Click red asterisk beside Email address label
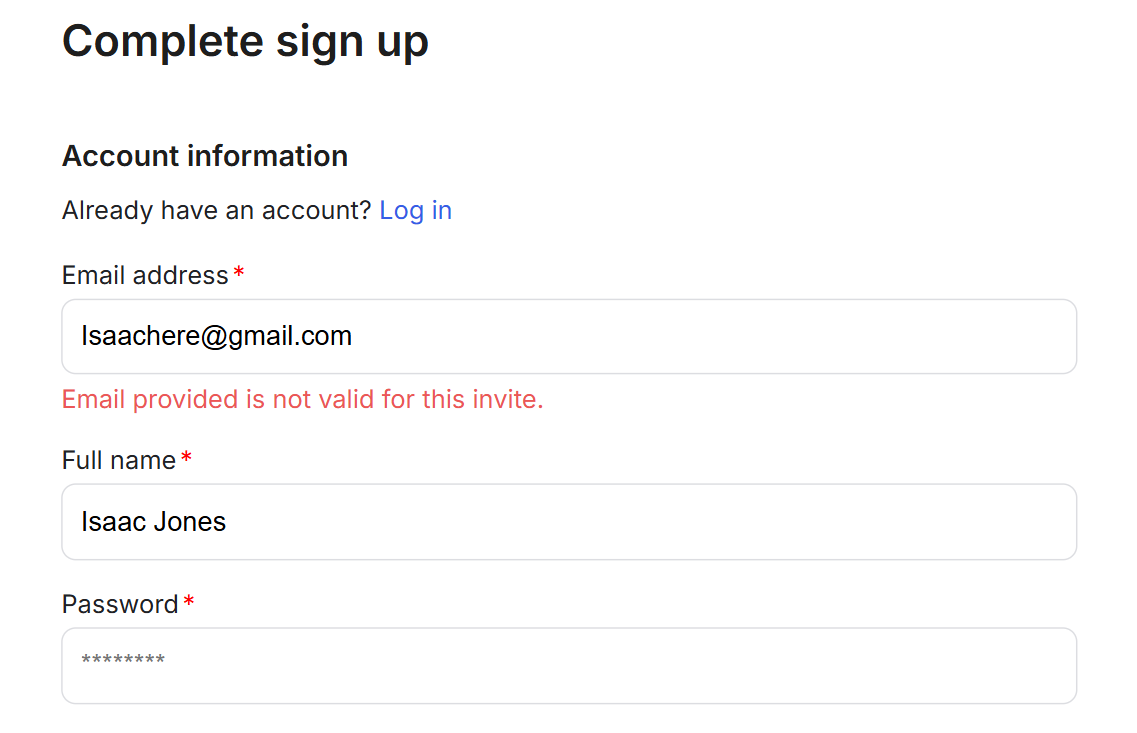 (239, 273)
